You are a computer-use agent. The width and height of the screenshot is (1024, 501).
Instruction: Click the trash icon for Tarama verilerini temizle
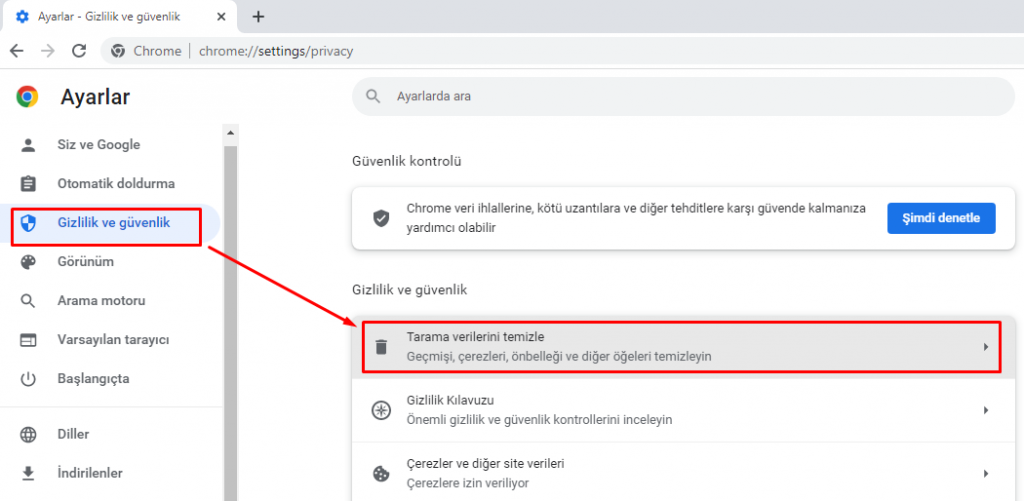tap(381, 347)
